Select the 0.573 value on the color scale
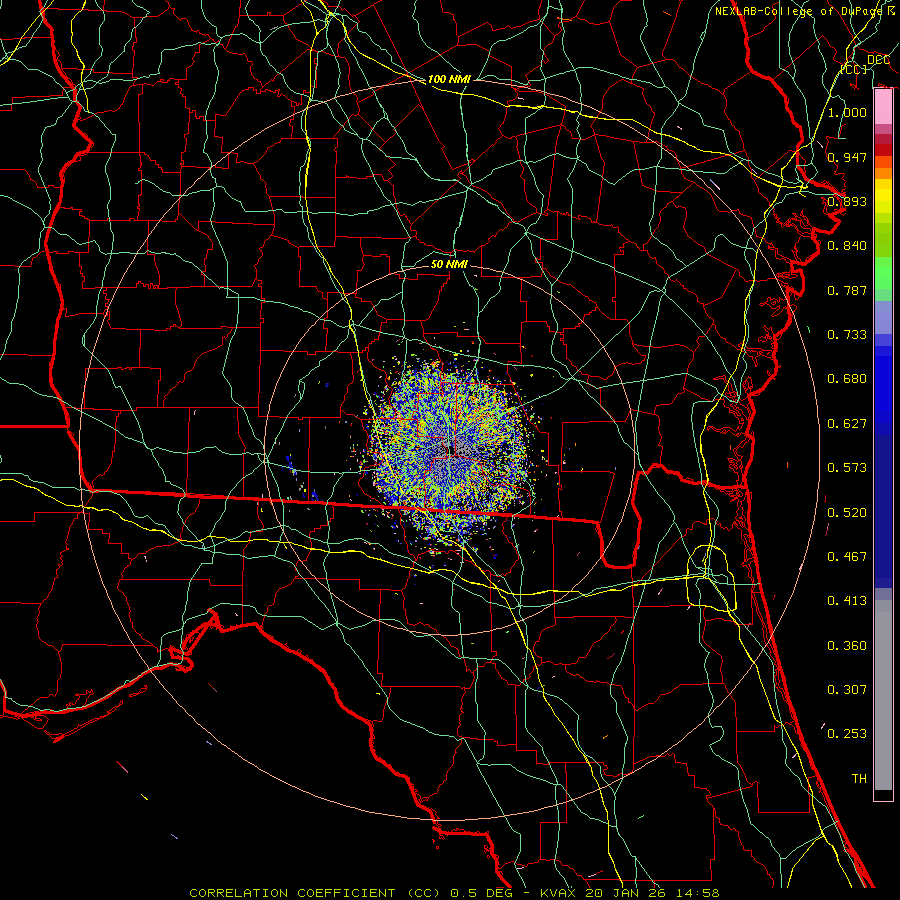 (x=847, y=468)
